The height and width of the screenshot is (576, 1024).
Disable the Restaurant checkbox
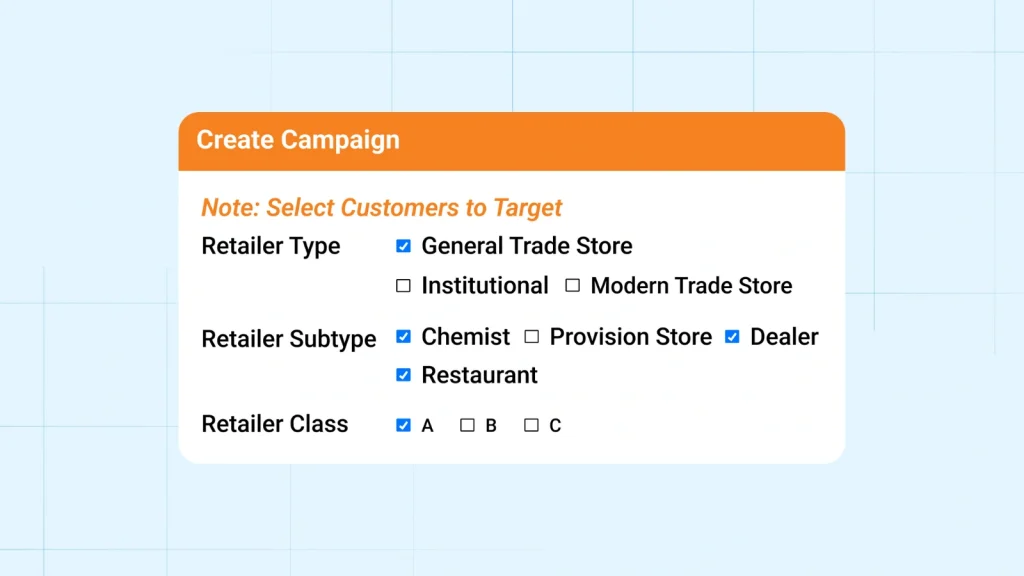coord(403,375)
